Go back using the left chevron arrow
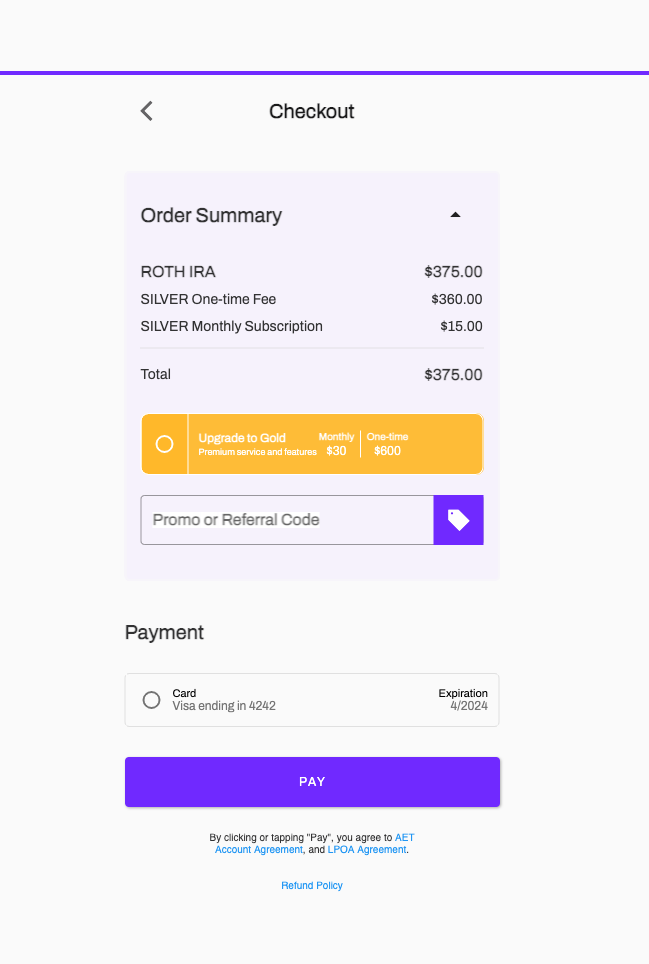This screenshot has height=964, width=649. point(147,111)
